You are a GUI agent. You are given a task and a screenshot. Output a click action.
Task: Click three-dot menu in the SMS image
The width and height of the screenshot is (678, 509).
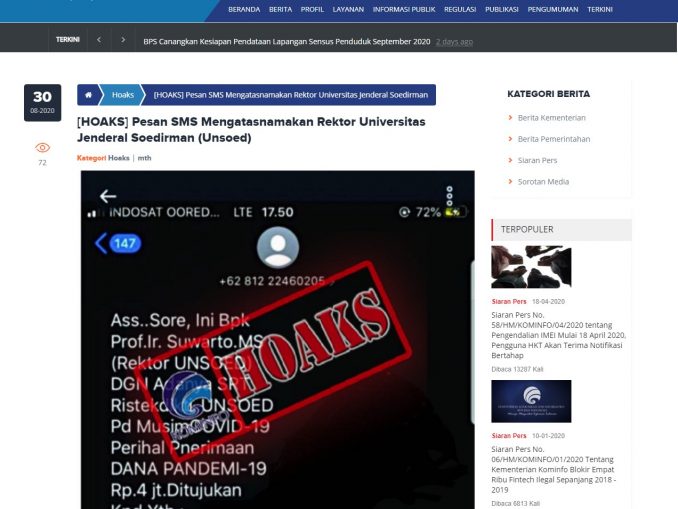pyautogui.click(x=450, y=196)
